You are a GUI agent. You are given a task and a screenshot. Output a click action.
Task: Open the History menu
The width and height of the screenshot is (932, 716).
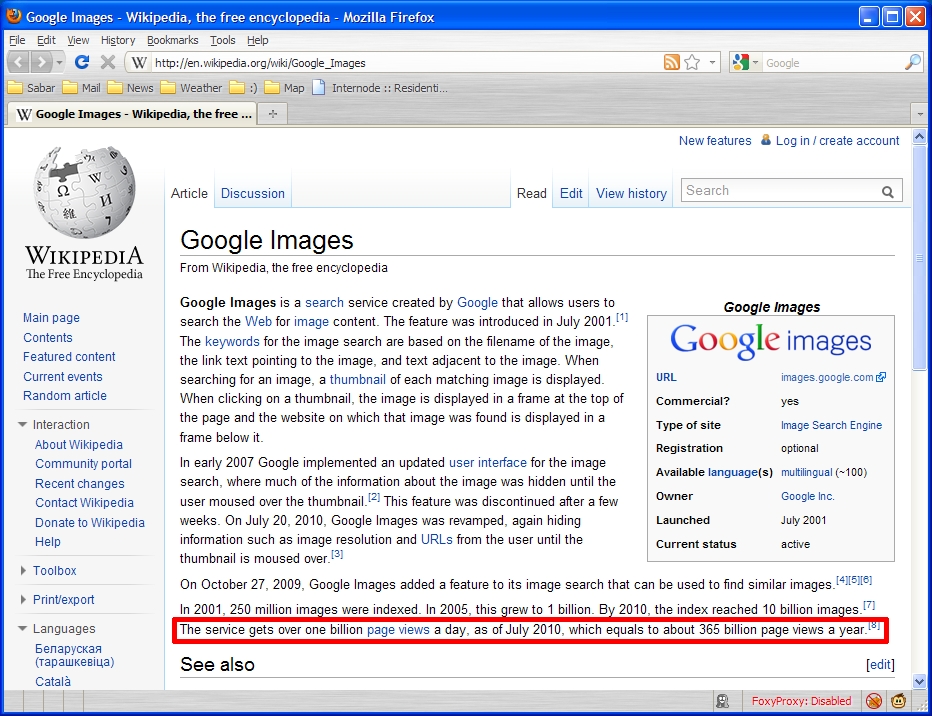point(118,40)
